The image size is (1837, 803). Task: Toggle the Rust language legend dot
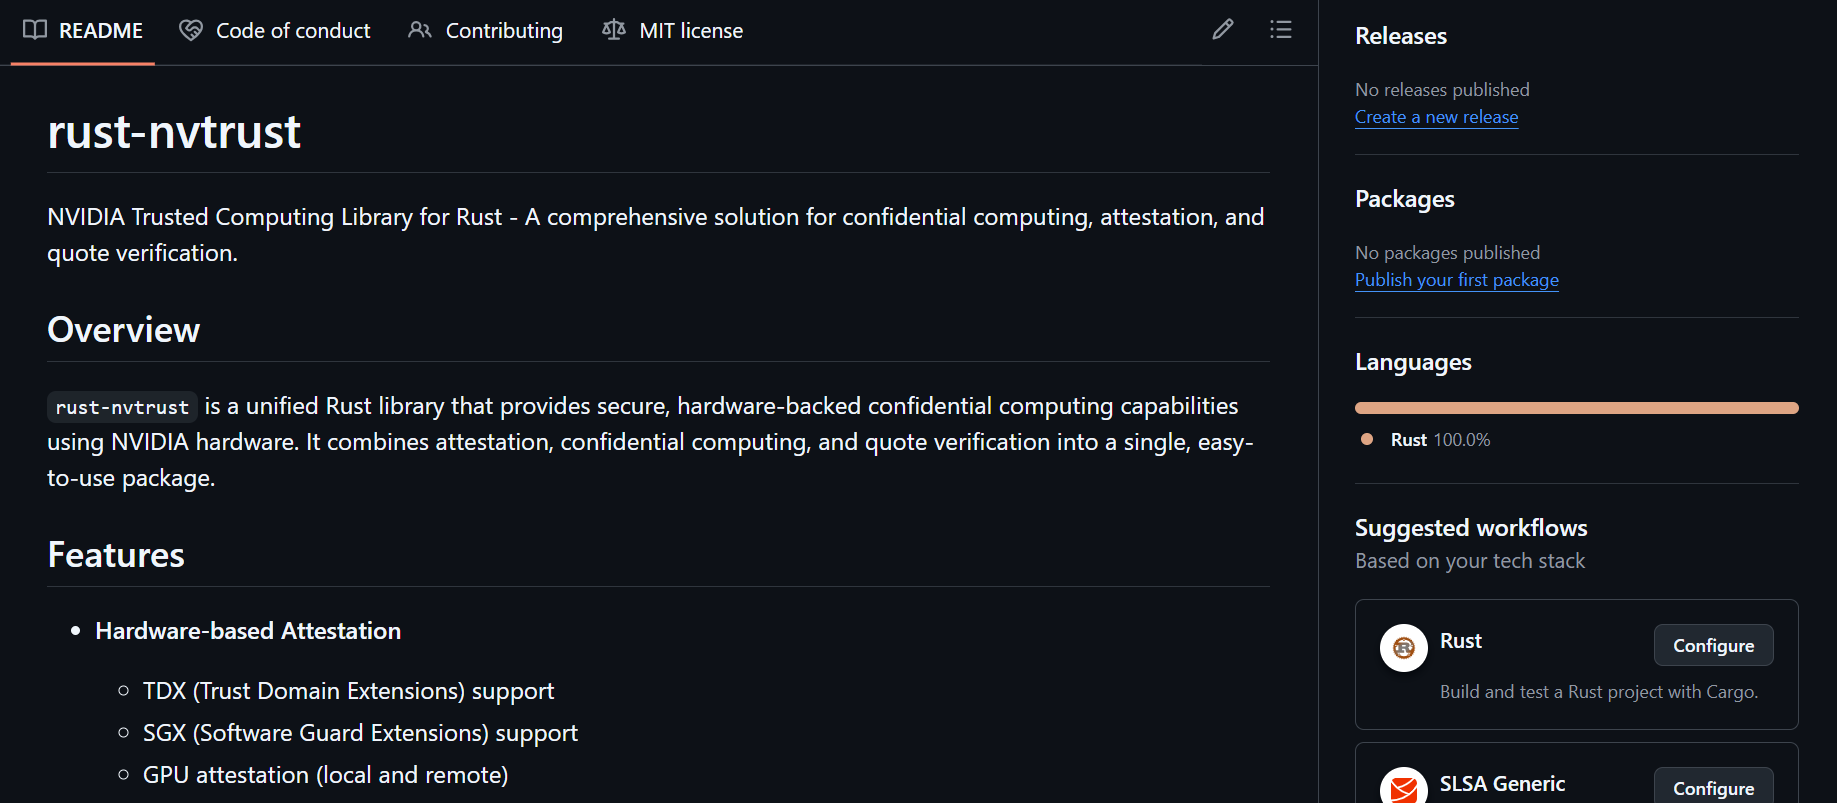1366,439
